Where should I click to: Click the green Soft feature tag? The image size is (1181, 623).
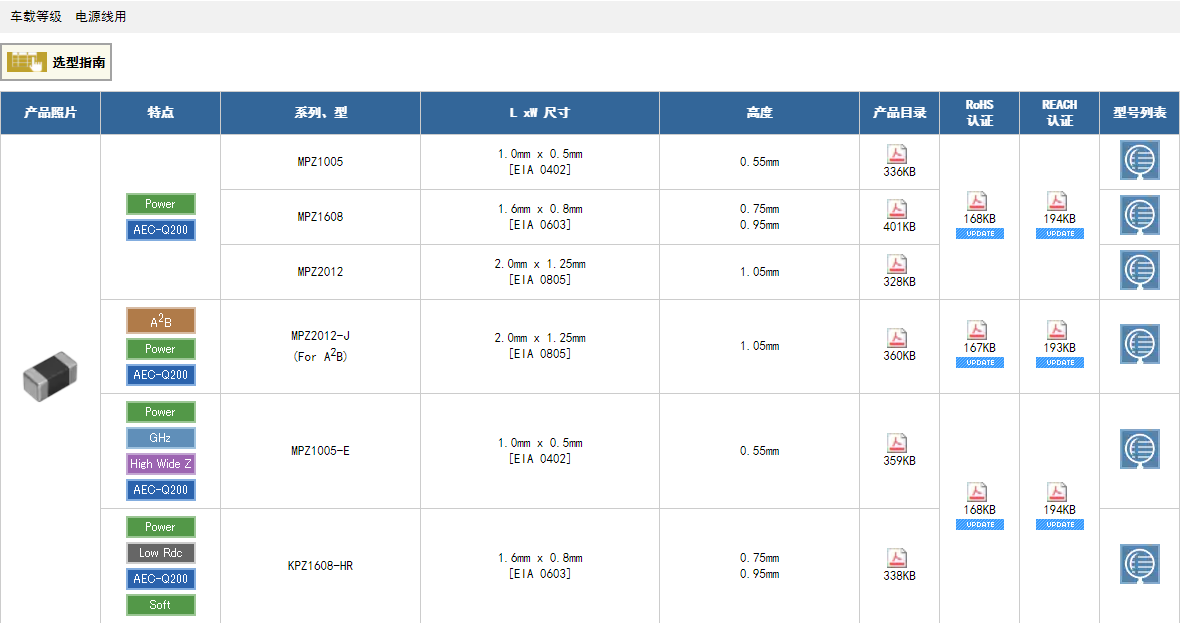click(x=160, y=605)
